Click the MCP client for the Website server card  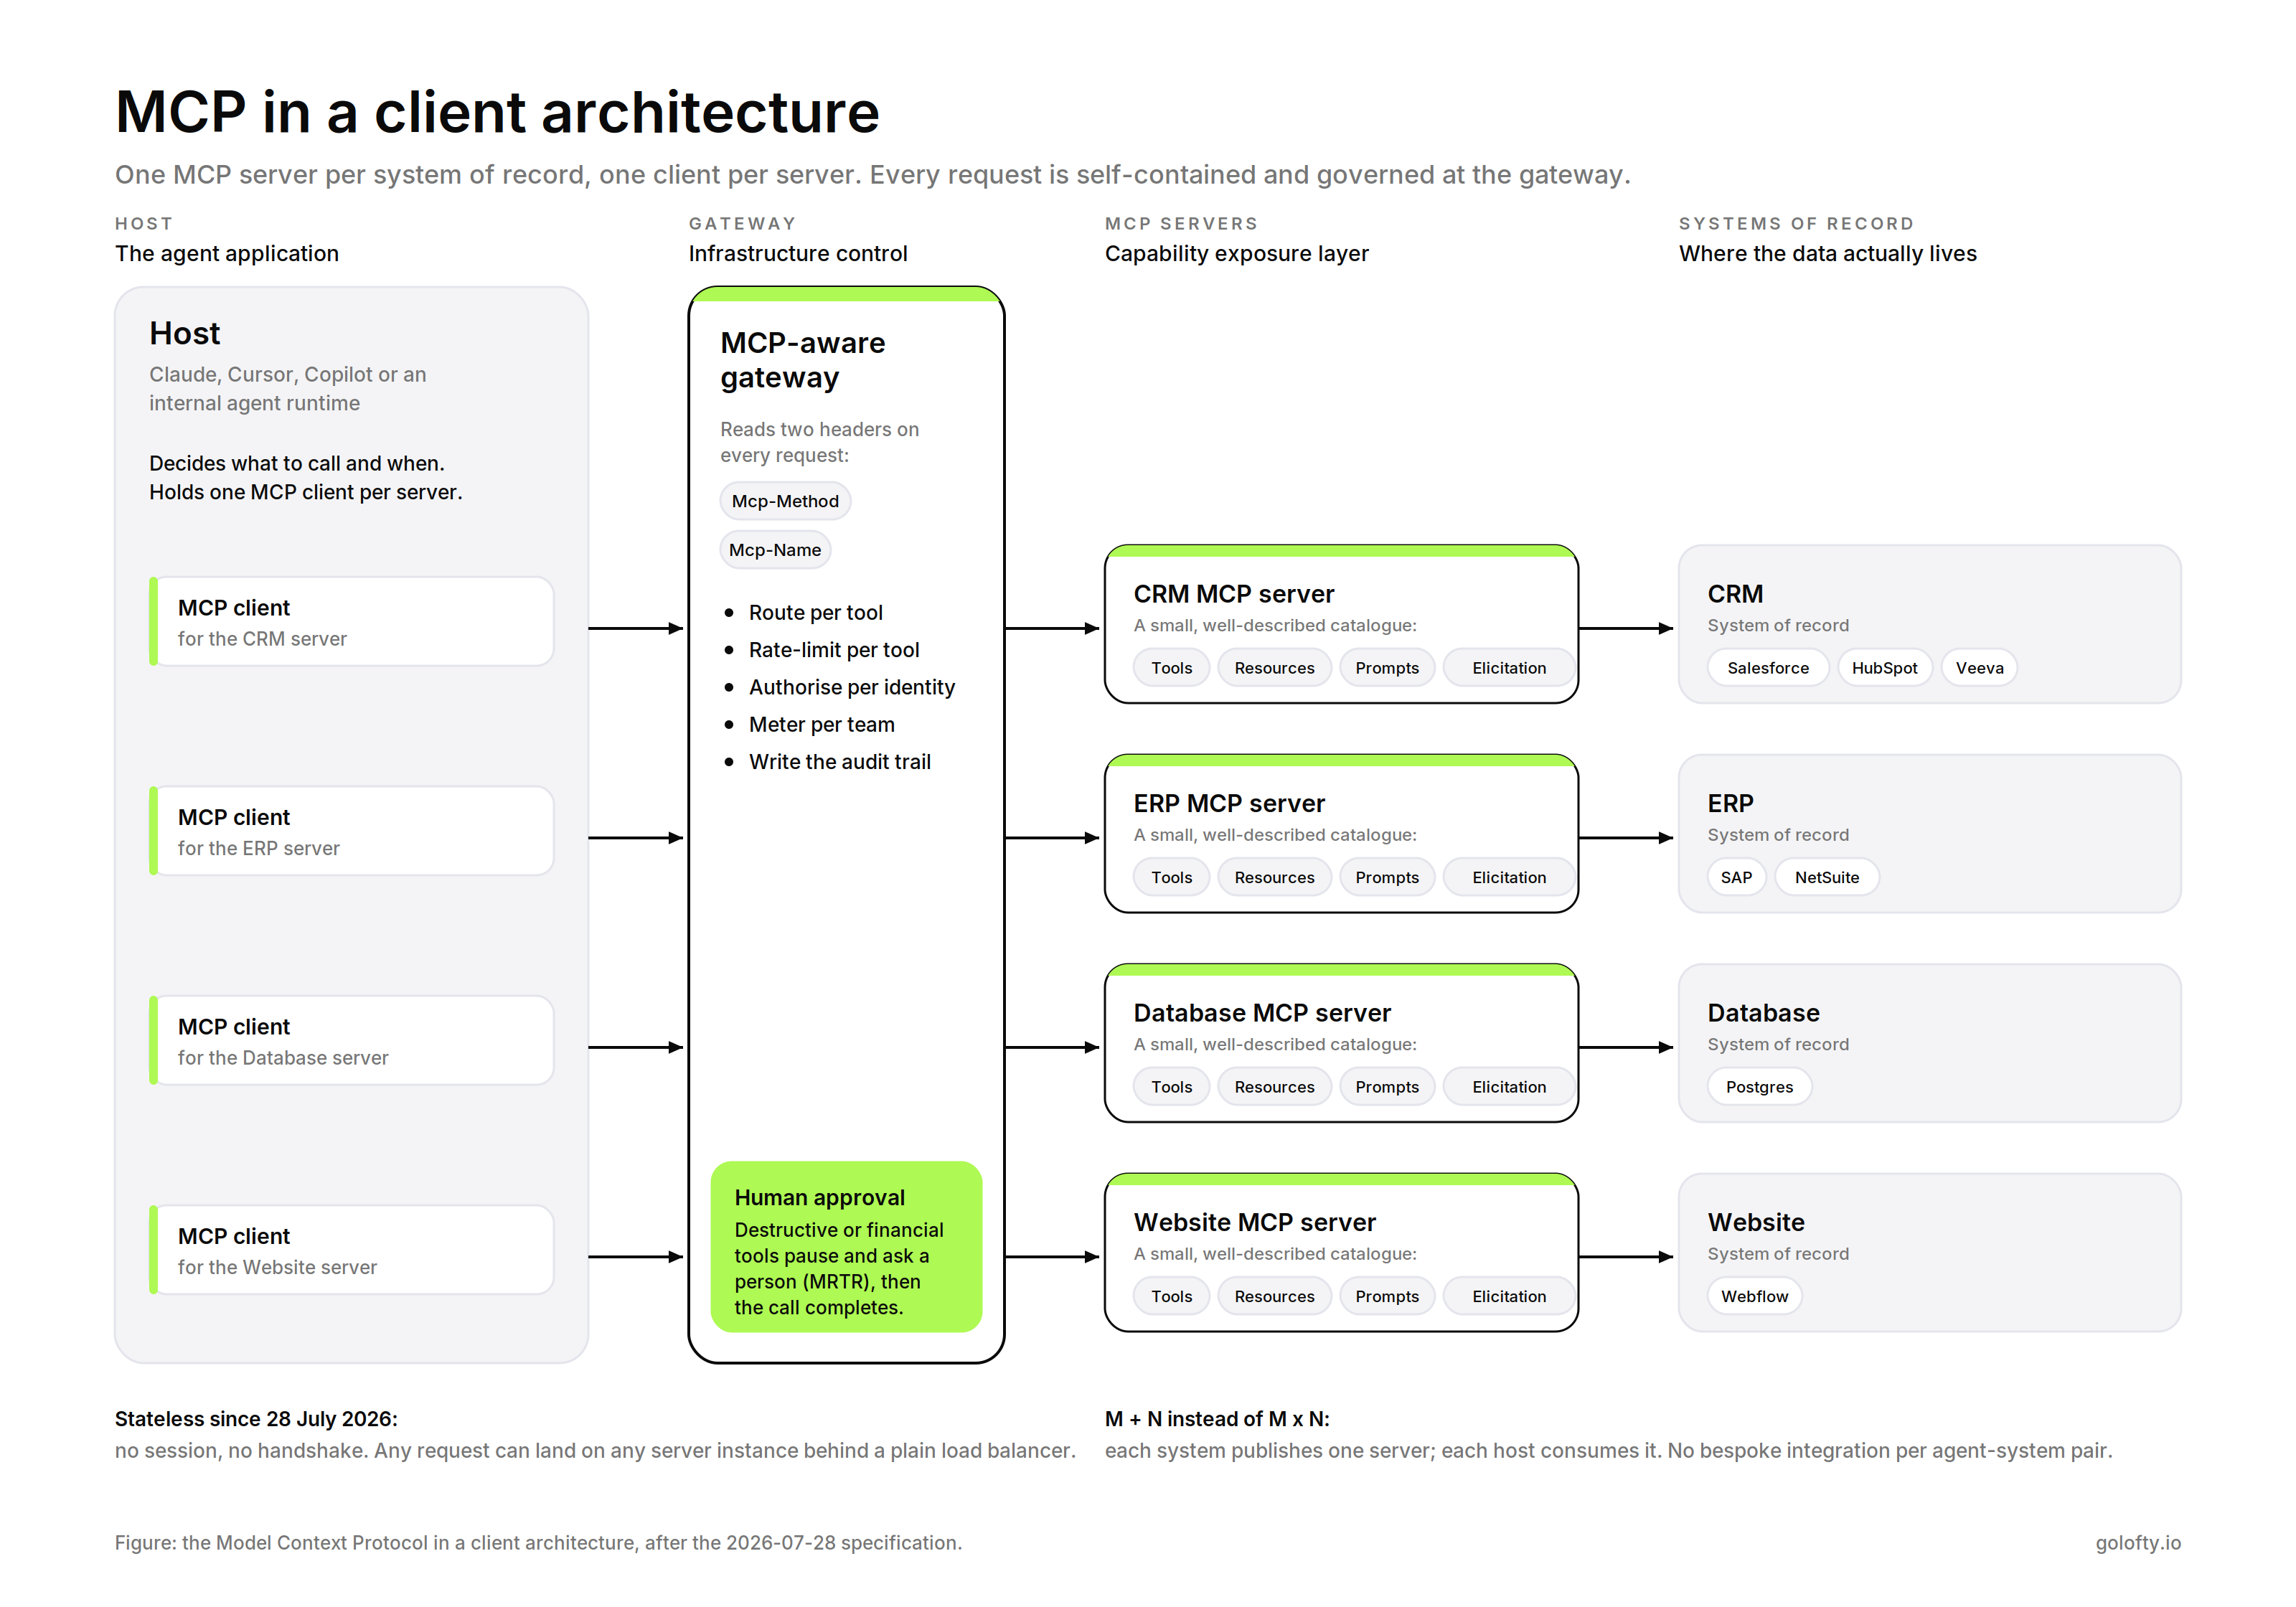click(x=351, y=1249)
